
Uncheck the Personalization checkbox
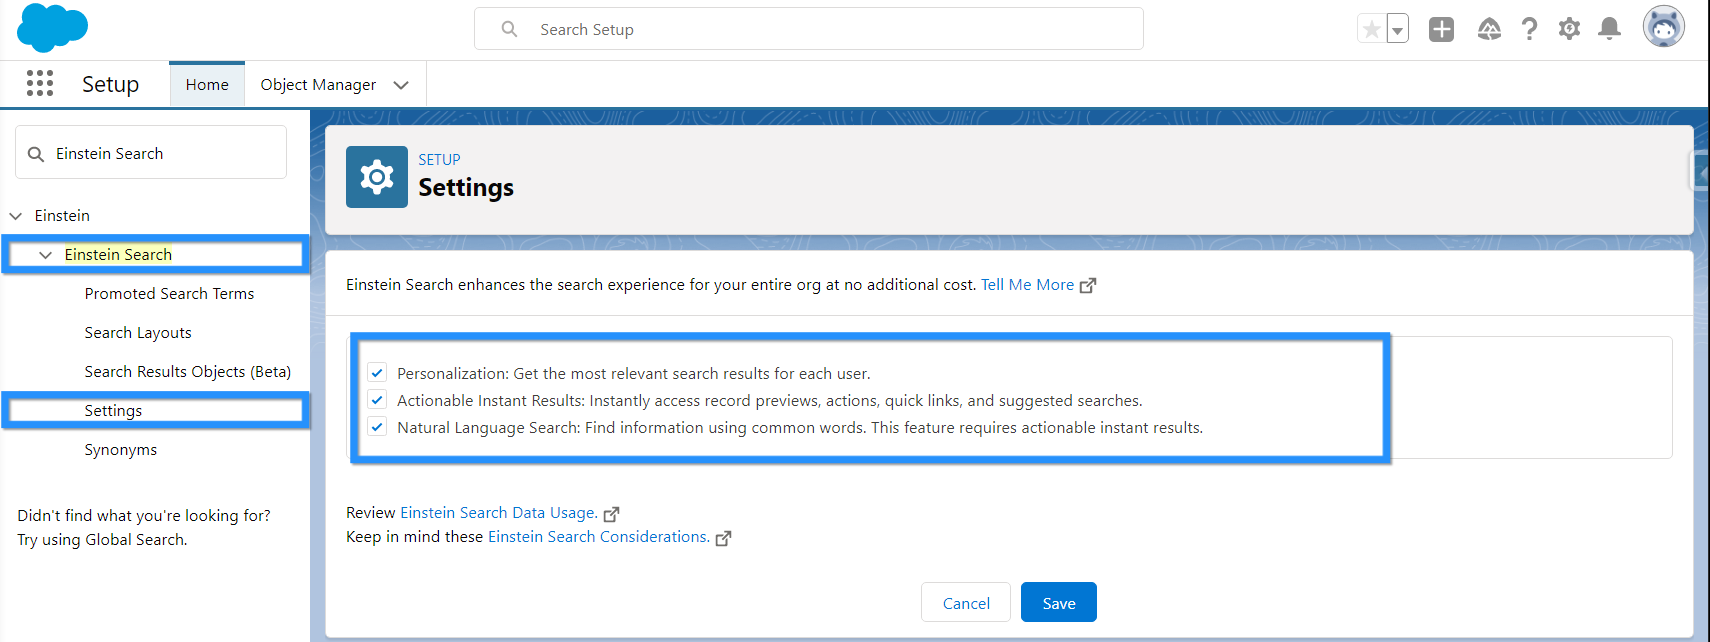pyautogui.click(x=377, y=373)
